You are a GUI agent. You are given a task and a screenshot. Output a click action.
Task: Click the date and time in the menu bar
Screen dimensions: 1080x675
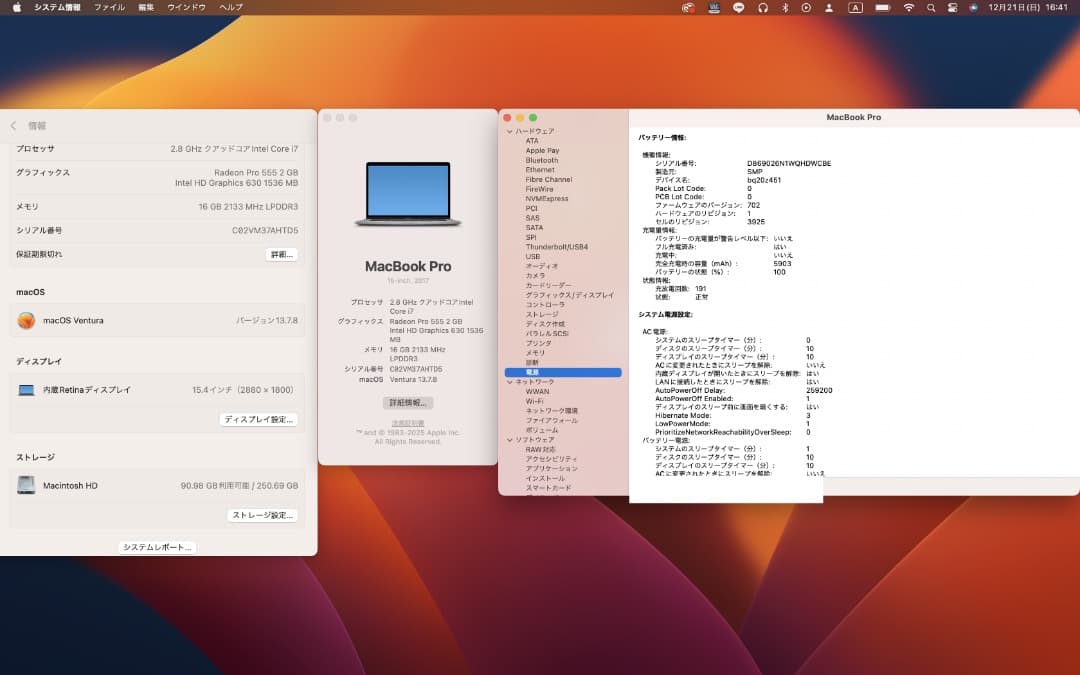click(x=1030, y=7)
